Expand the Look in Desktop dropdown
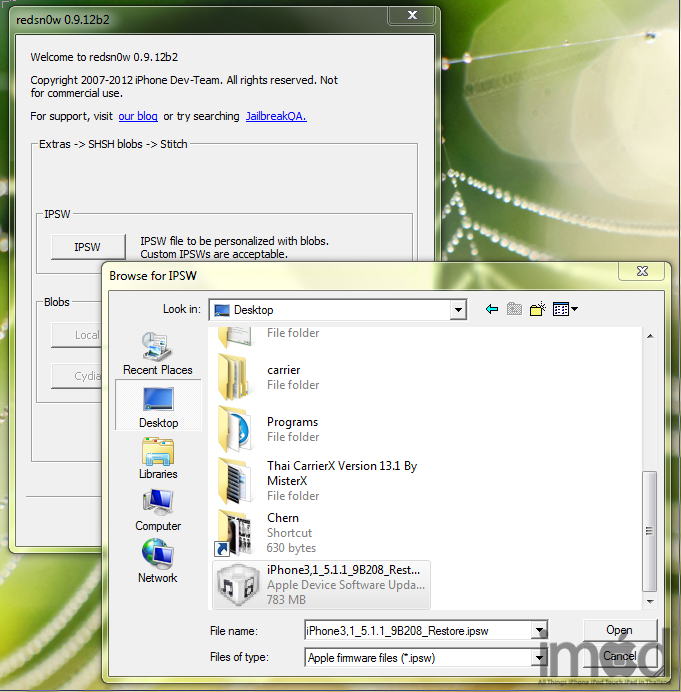The image size is (681, 692). [x=458, y=310]
